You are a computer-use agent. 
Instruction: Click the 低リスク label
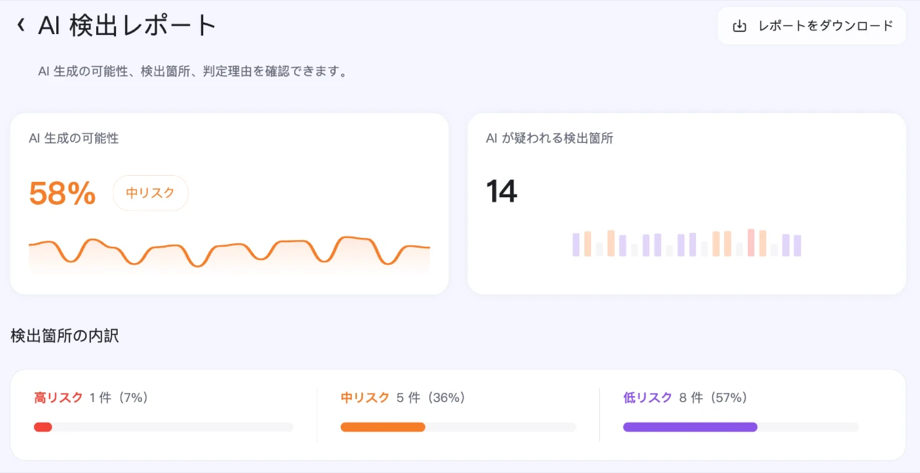(x=647, y=397)
